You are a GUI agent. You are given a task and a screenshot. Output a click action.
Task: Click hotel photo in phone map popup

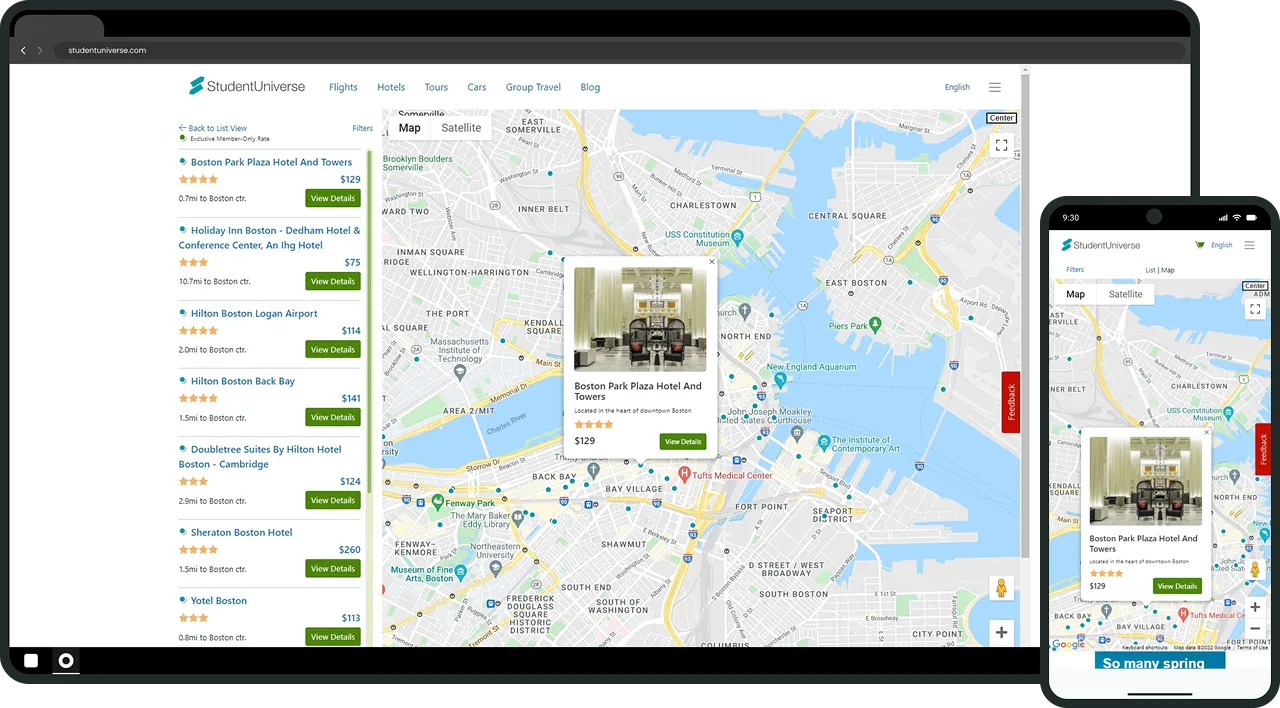pyautogui.click(x=1145, y=481)
